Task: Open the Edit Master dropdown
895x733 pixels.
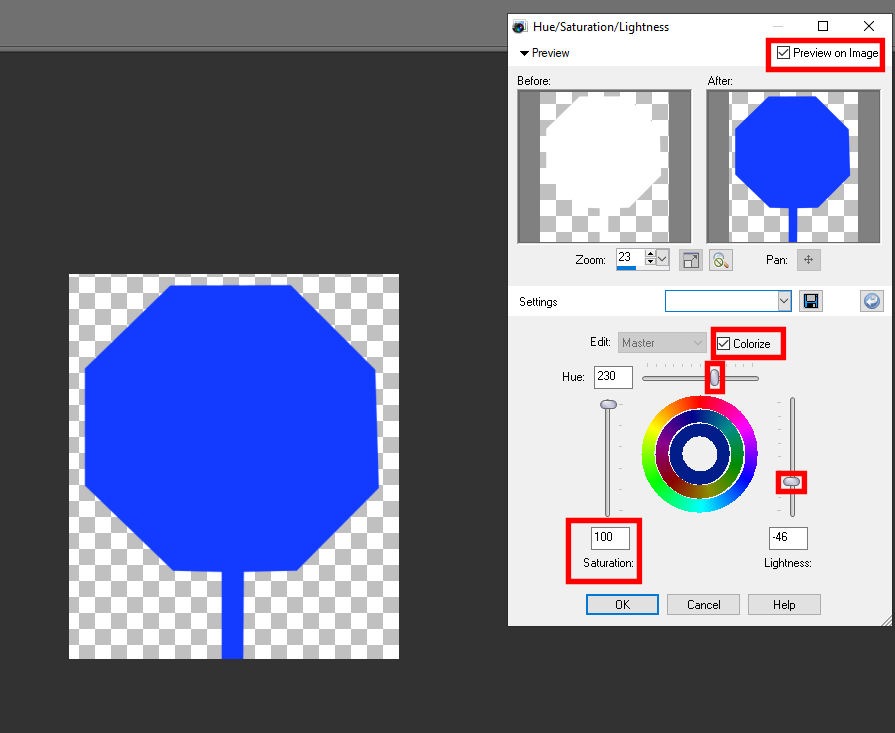Action: click(662, 343)
